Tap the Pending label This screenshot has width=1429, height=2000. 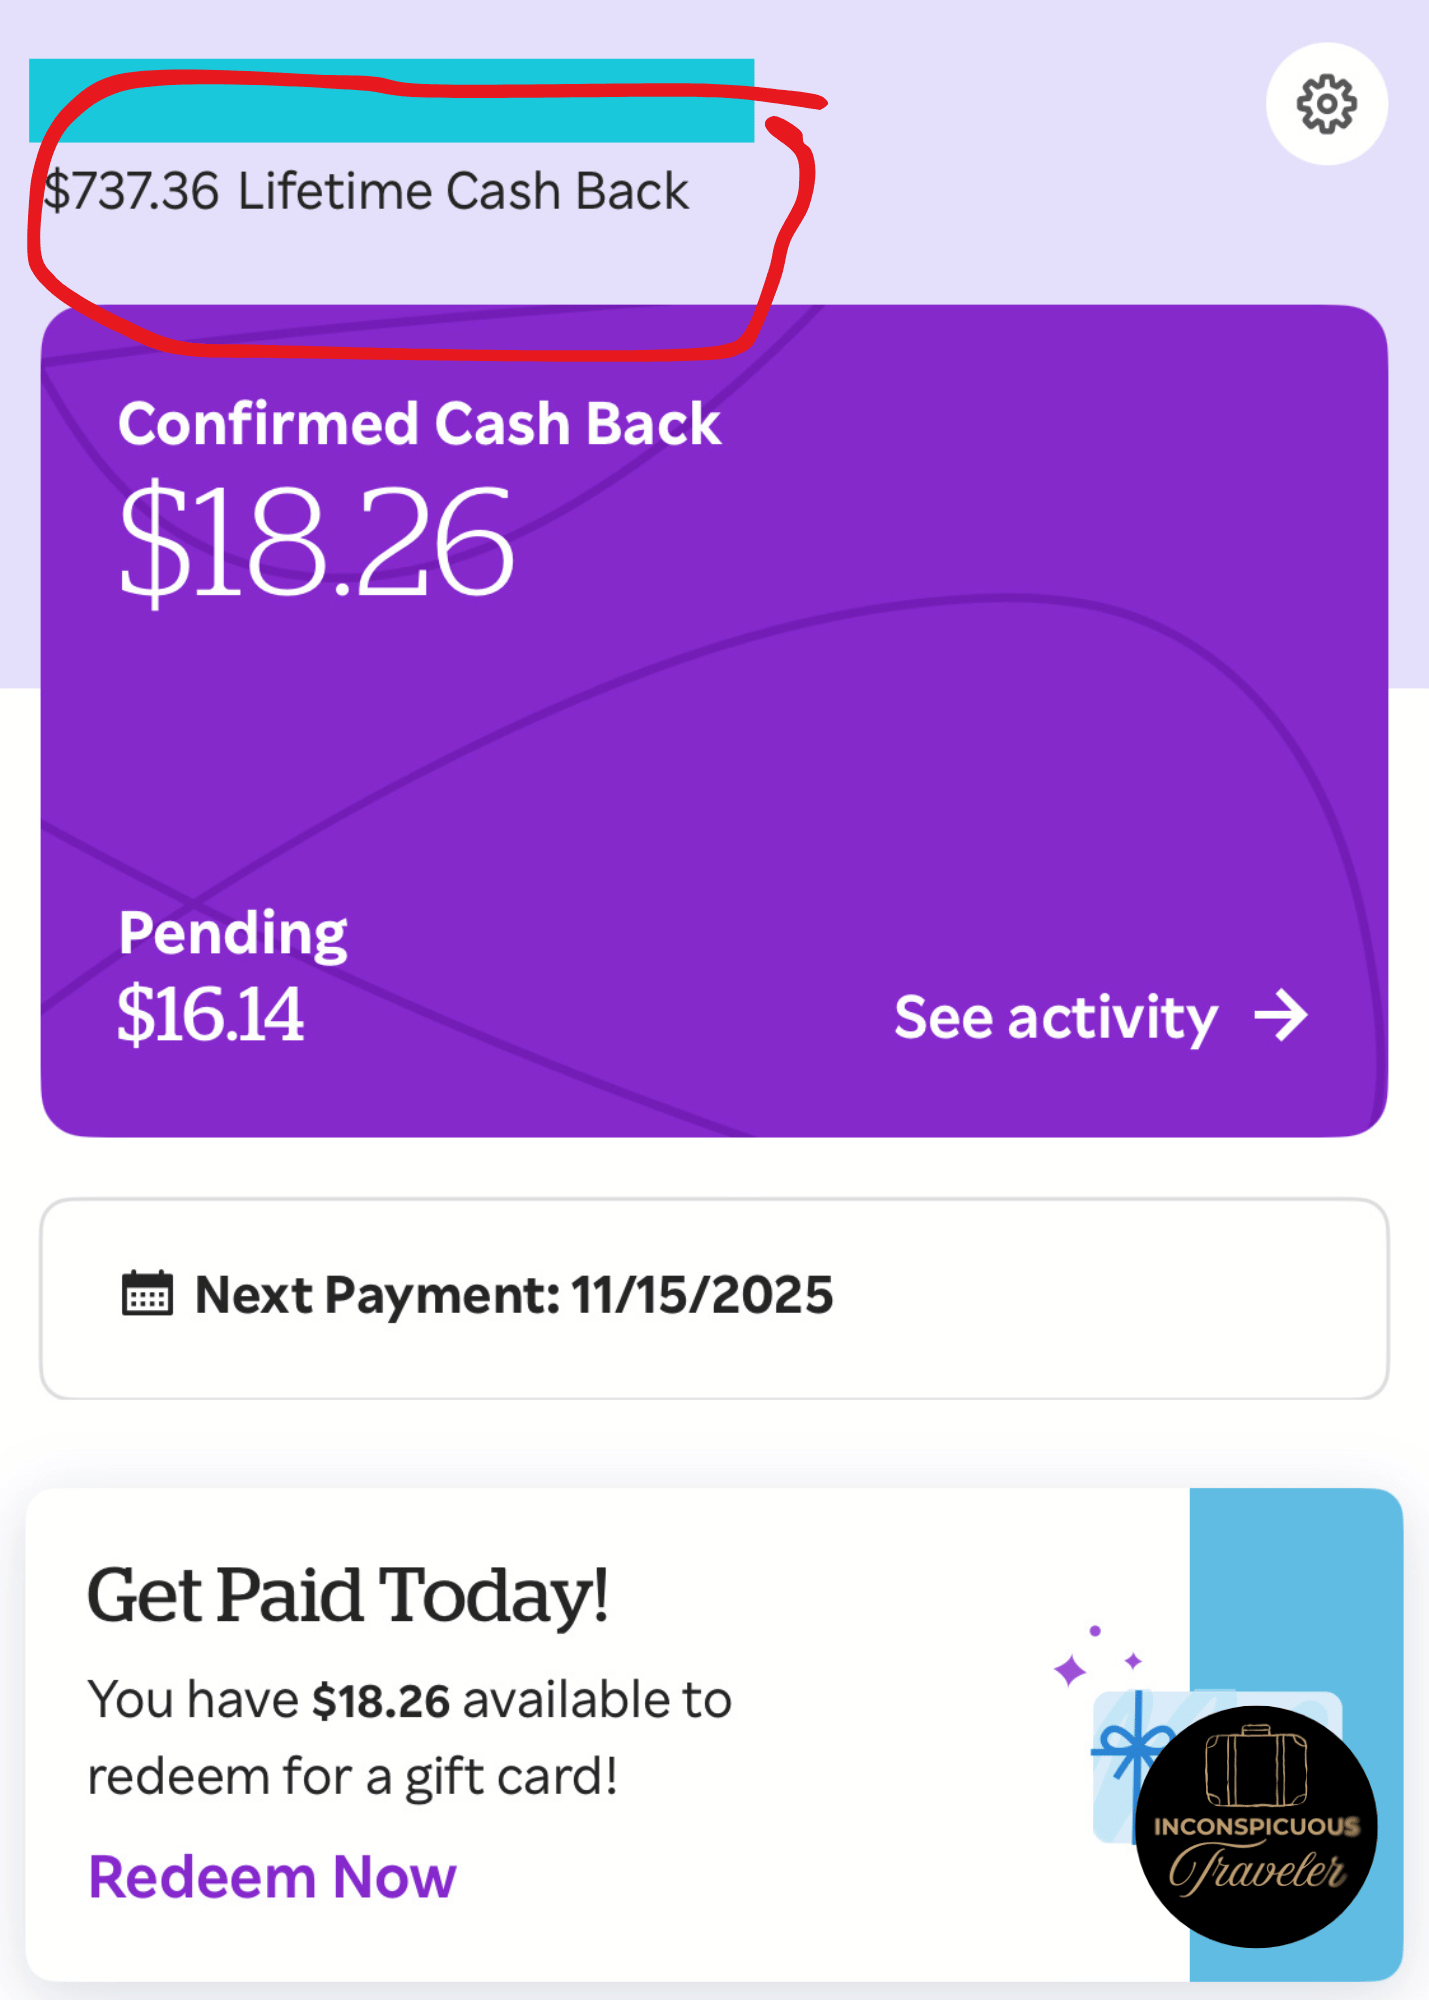[x=233, y=933]
